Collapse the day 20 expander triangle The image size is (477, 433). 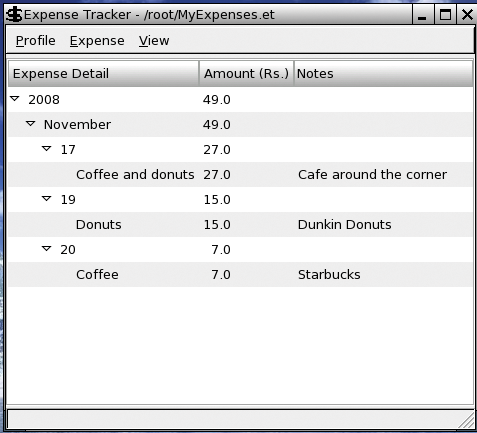47,249
